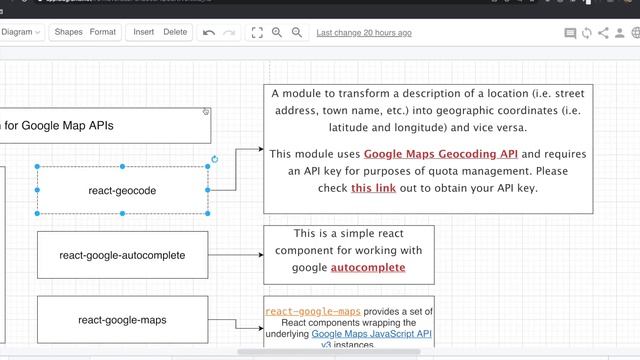This screenshot has height=360, width=640.
Task: Grab bottom-middle handle of react-geocode selection
Action: pos(122,213)
